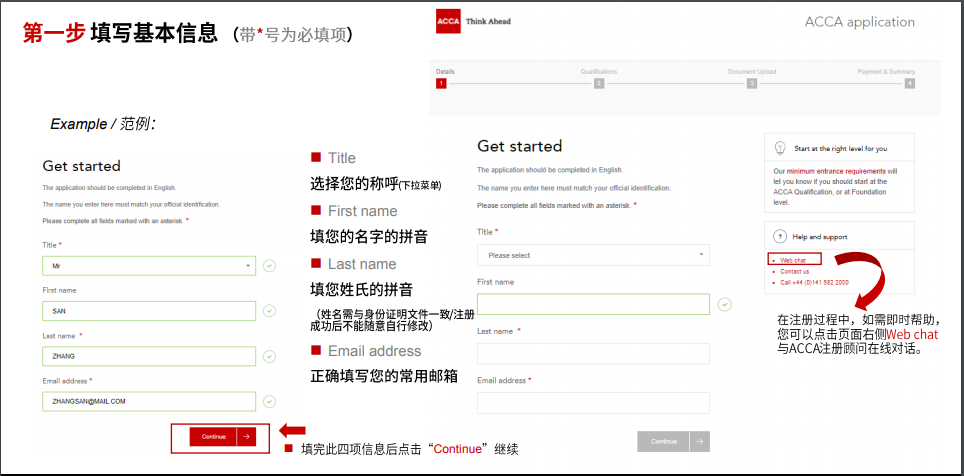Focus the empty Email address input field

[x=593, y=403]
